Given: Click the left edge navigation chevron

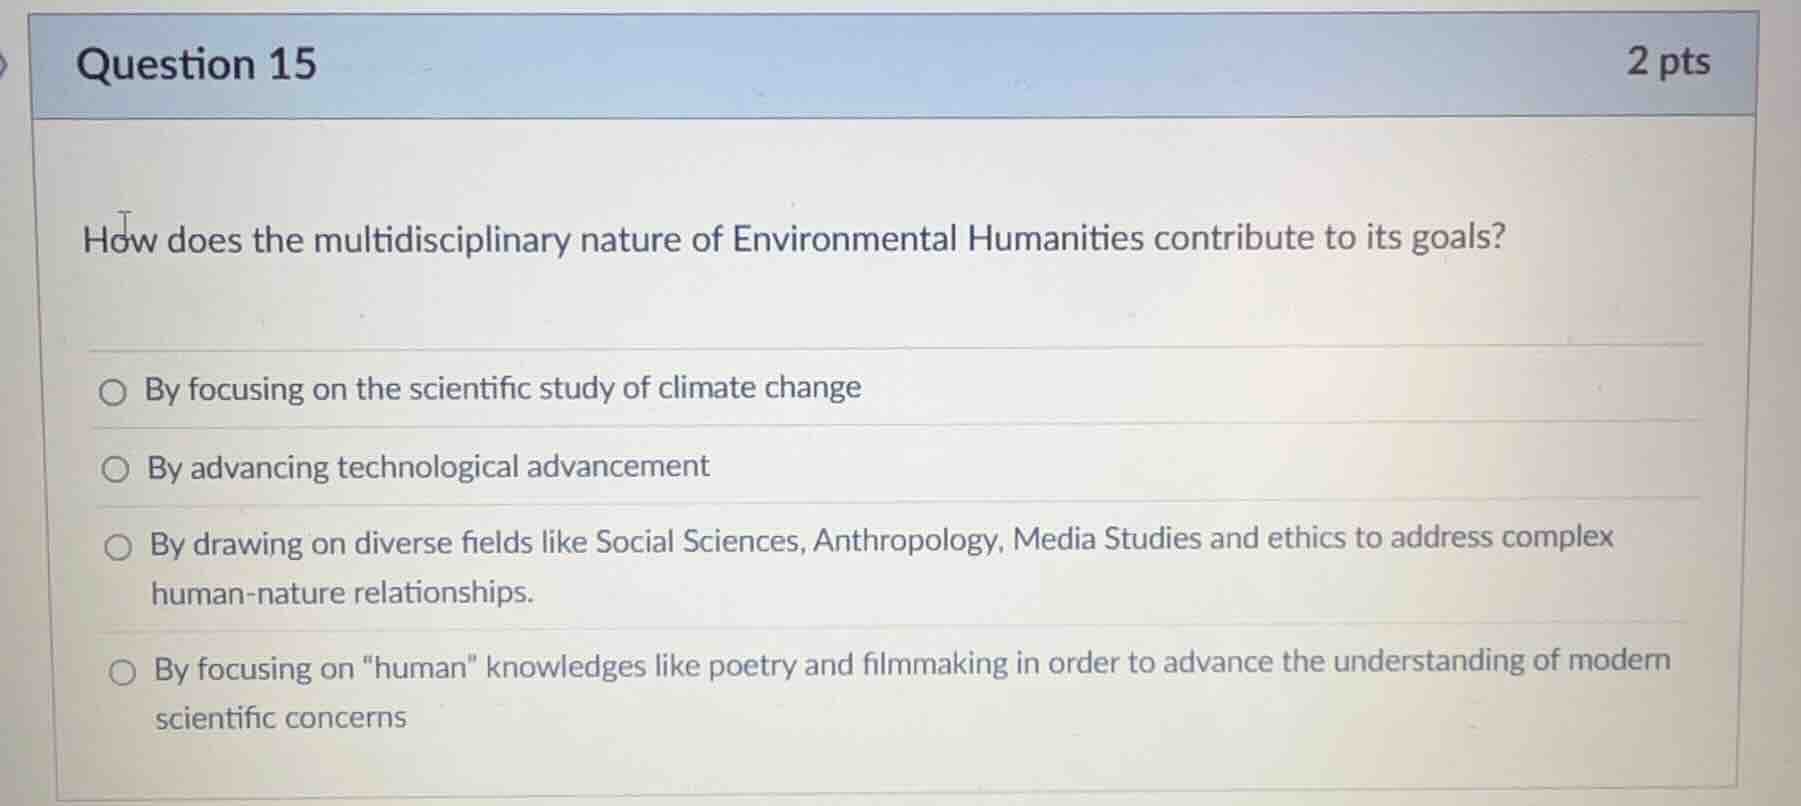Looking at the screenshot, I should pyautogui.click(x=6, y=63).
